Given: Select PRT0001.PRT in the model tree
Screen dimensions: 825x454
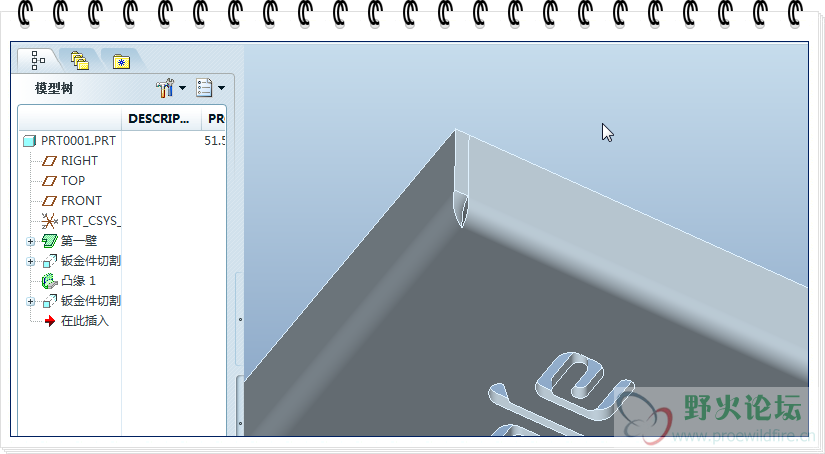Looking at the screenshot, I should pyautogui.click(x=78, y=140).
